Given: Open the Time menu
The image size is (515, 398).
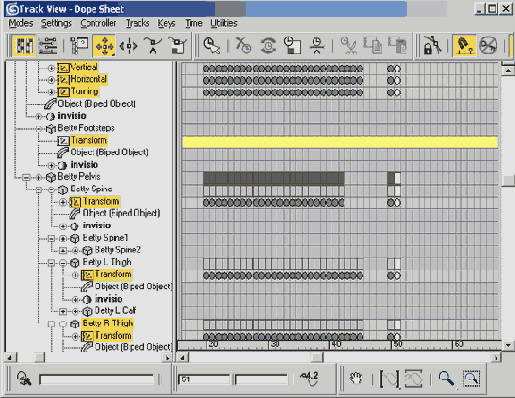Looking at the screenshot, I should [194, 23].
